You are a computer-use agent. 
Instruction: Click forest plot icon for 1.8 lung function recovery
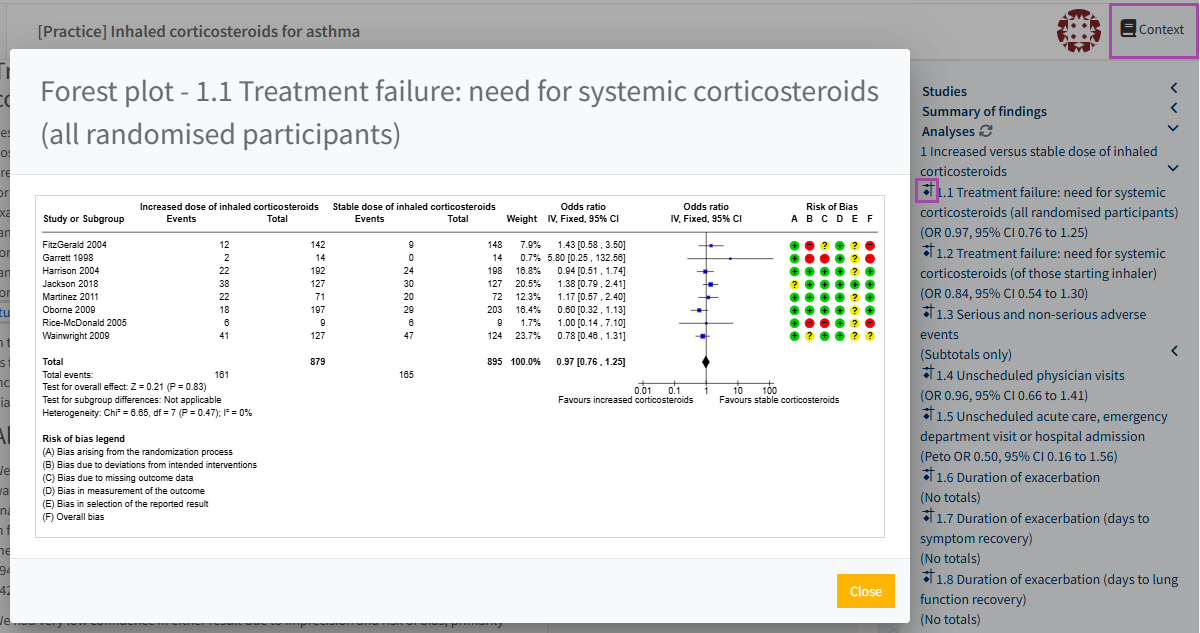(927, 578)
